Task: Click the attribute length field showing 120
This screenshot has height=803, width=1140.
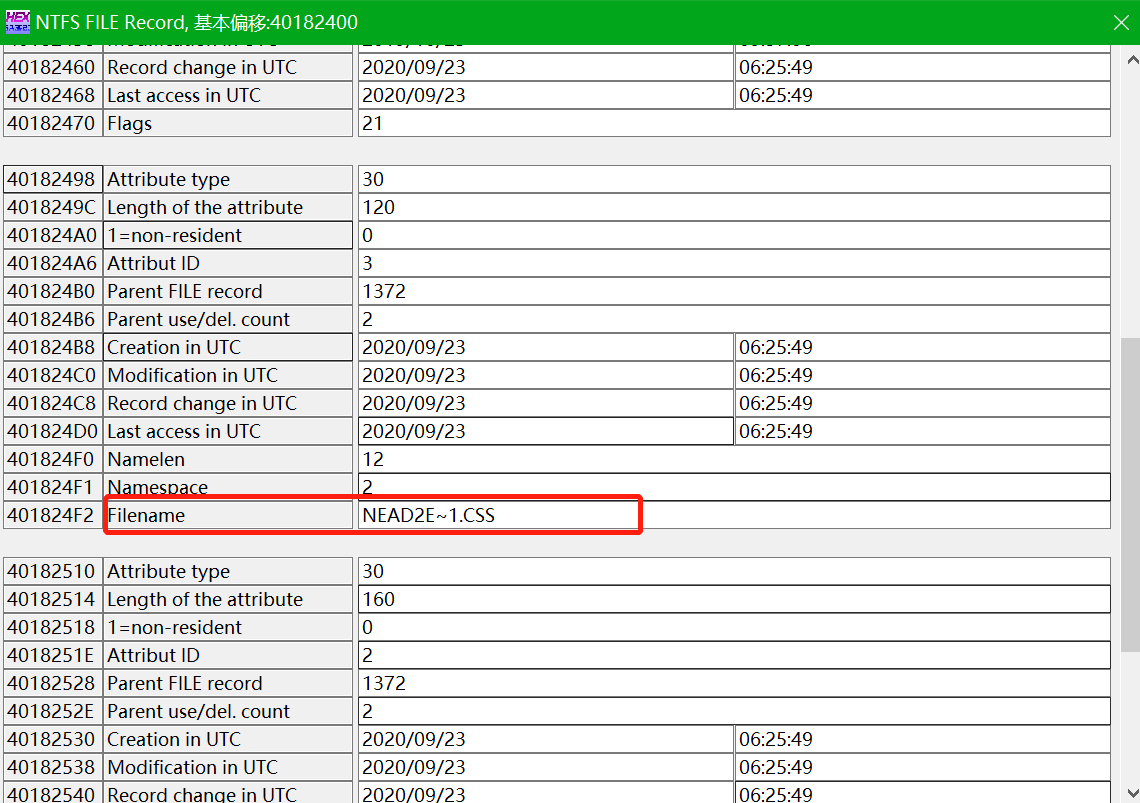Action: tap(734, 207)
